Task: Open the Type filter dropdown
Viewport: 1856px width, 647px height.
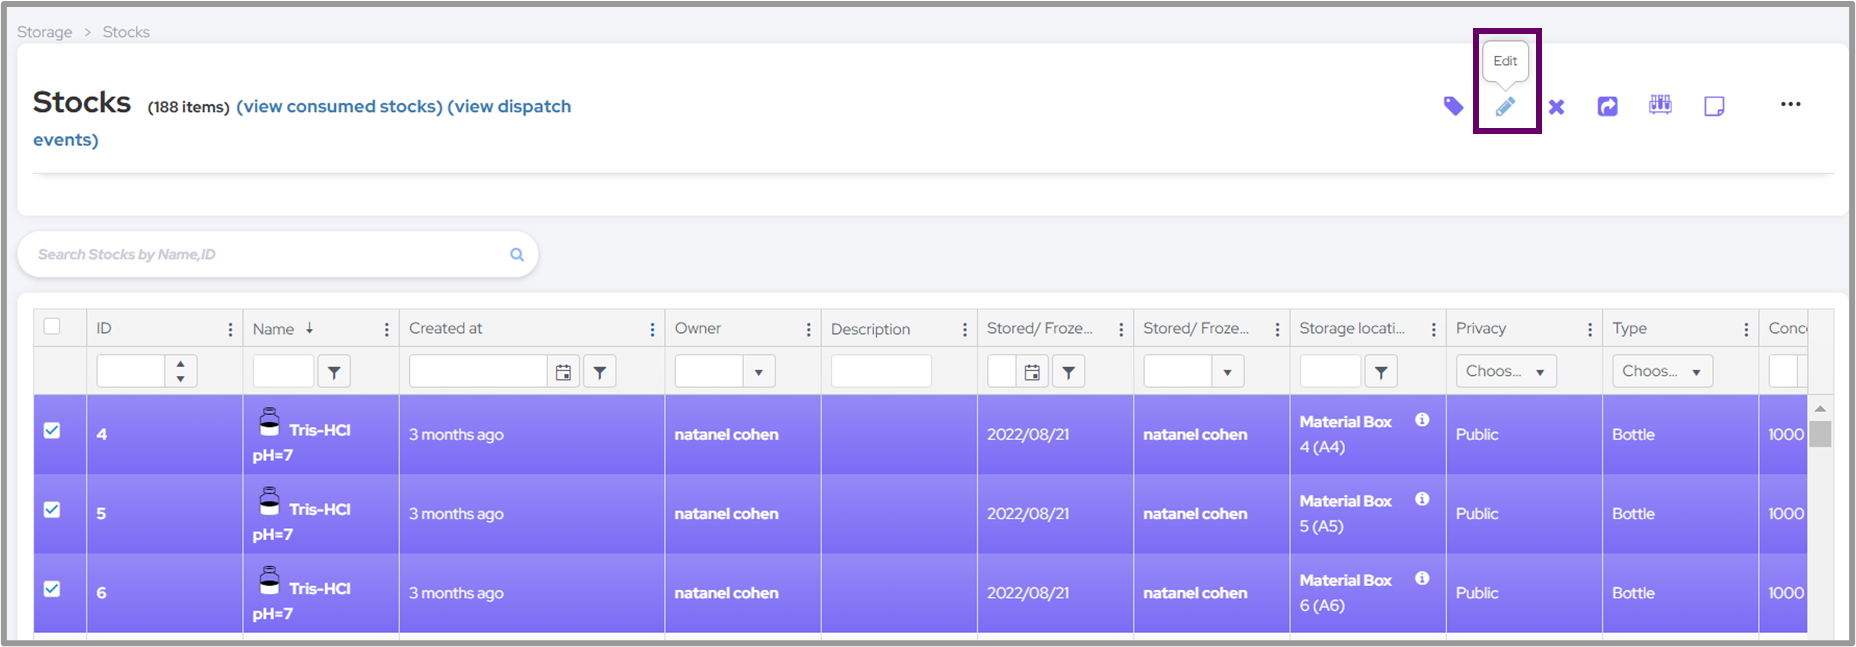Action: tap(1661, 371)
